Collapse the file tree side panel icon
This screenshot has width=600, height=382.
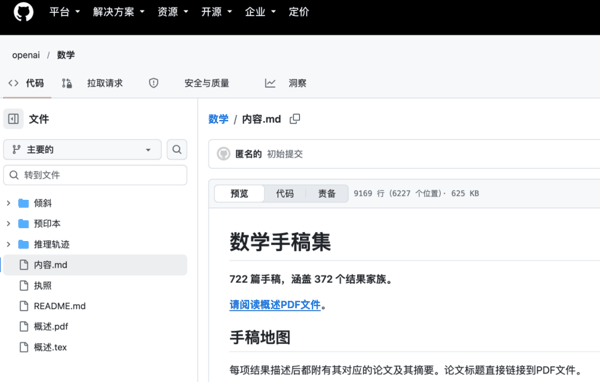click(x=13, y=119)
